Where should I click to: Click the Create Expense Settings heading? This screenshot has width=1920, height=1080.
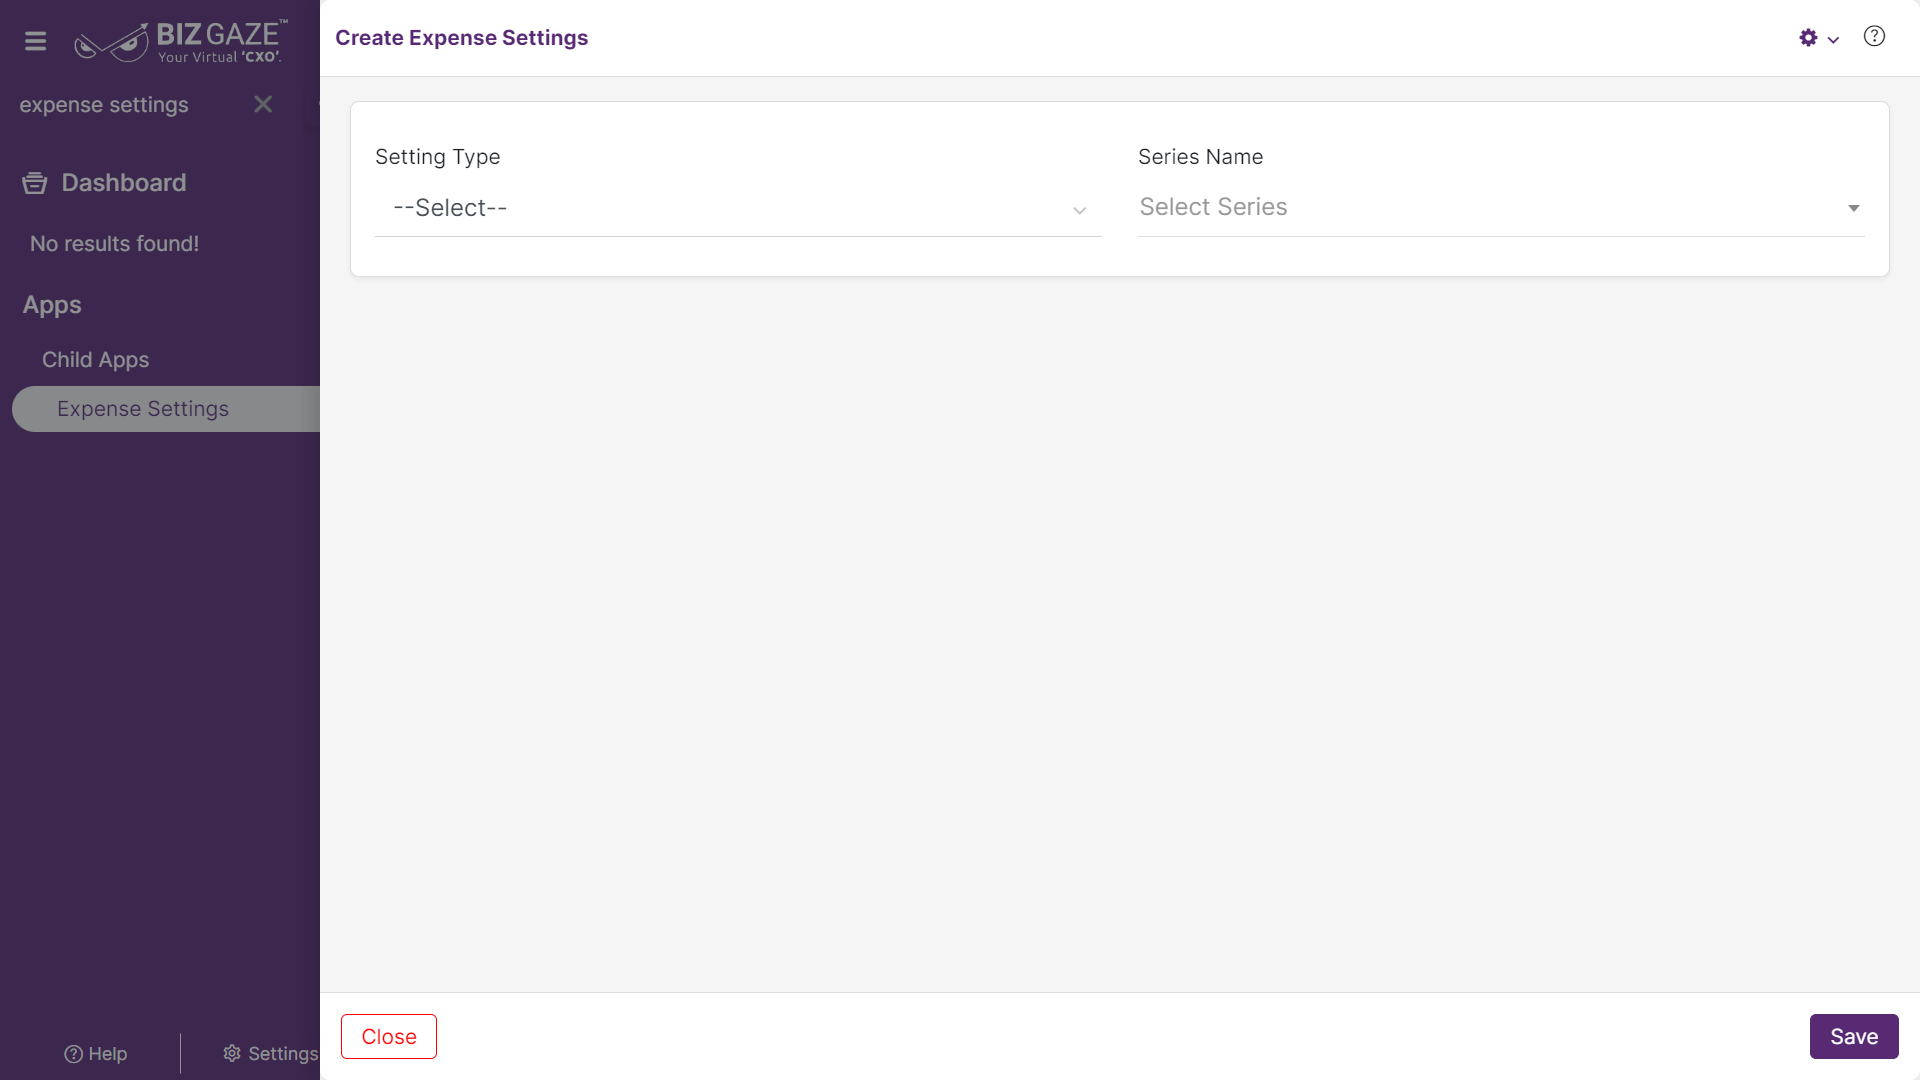[461, 38]
